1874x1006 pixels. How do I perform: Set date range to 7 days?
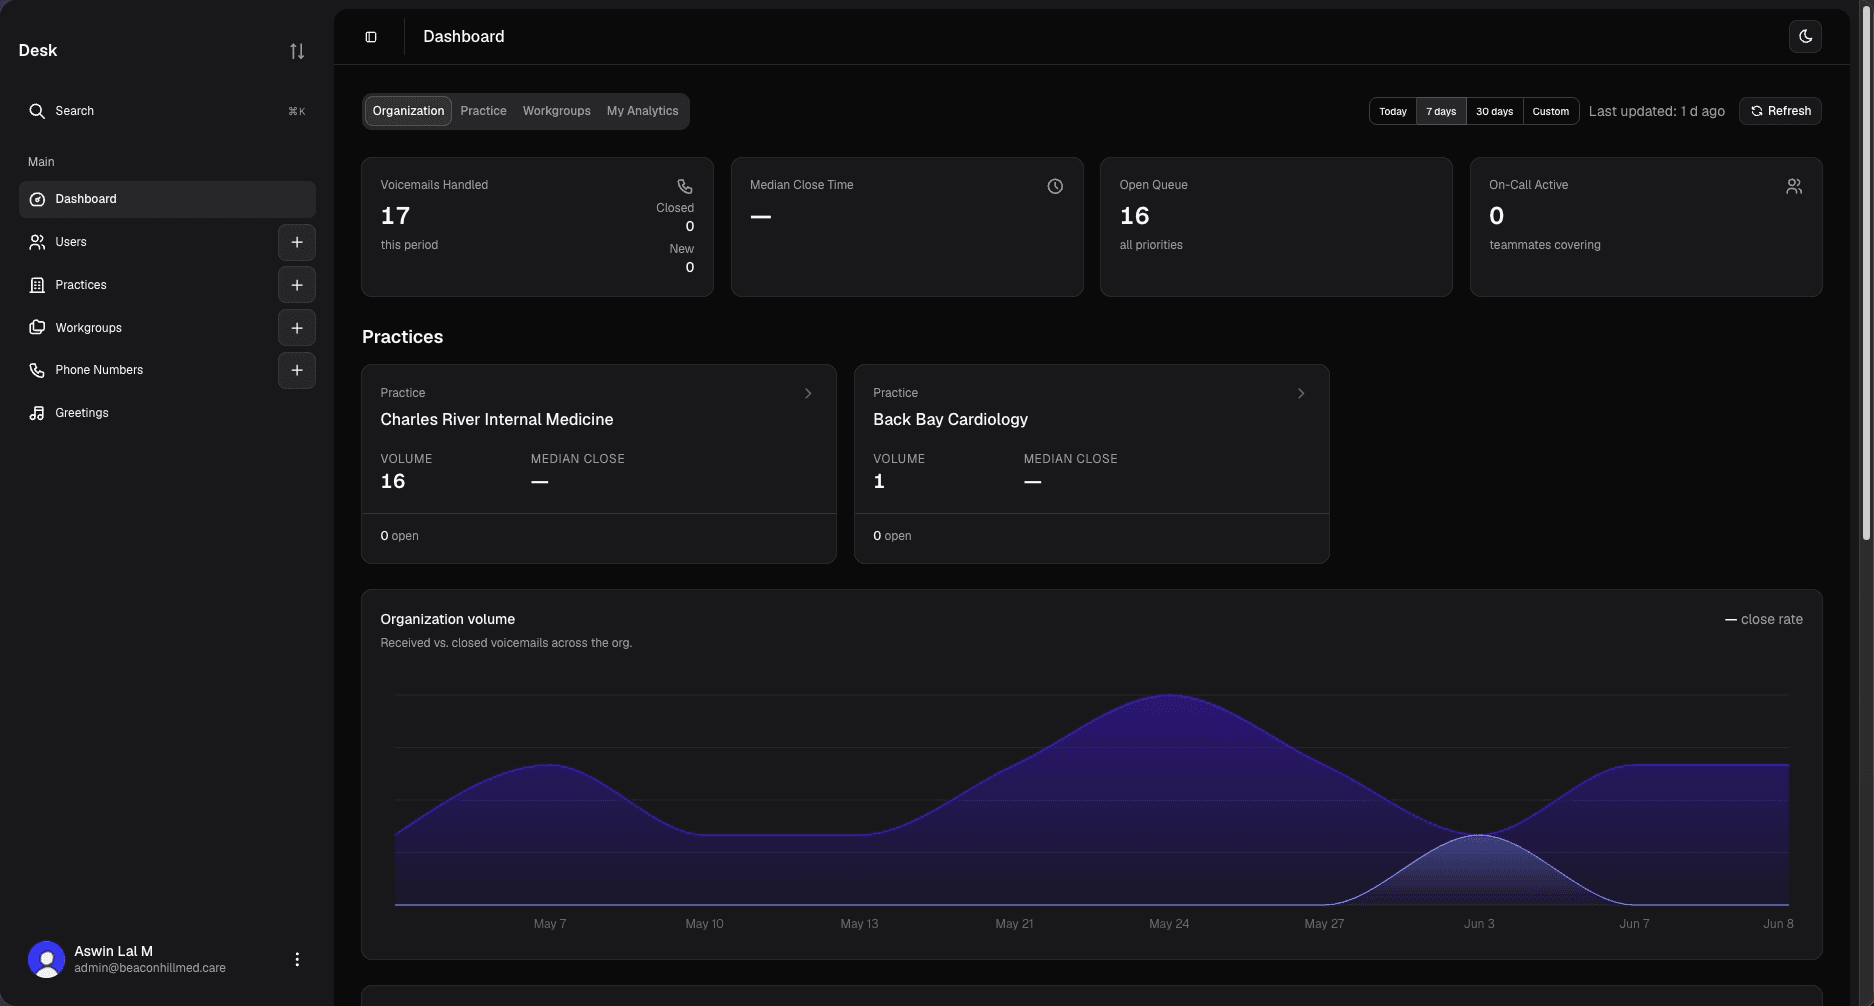coord(1441,111)
